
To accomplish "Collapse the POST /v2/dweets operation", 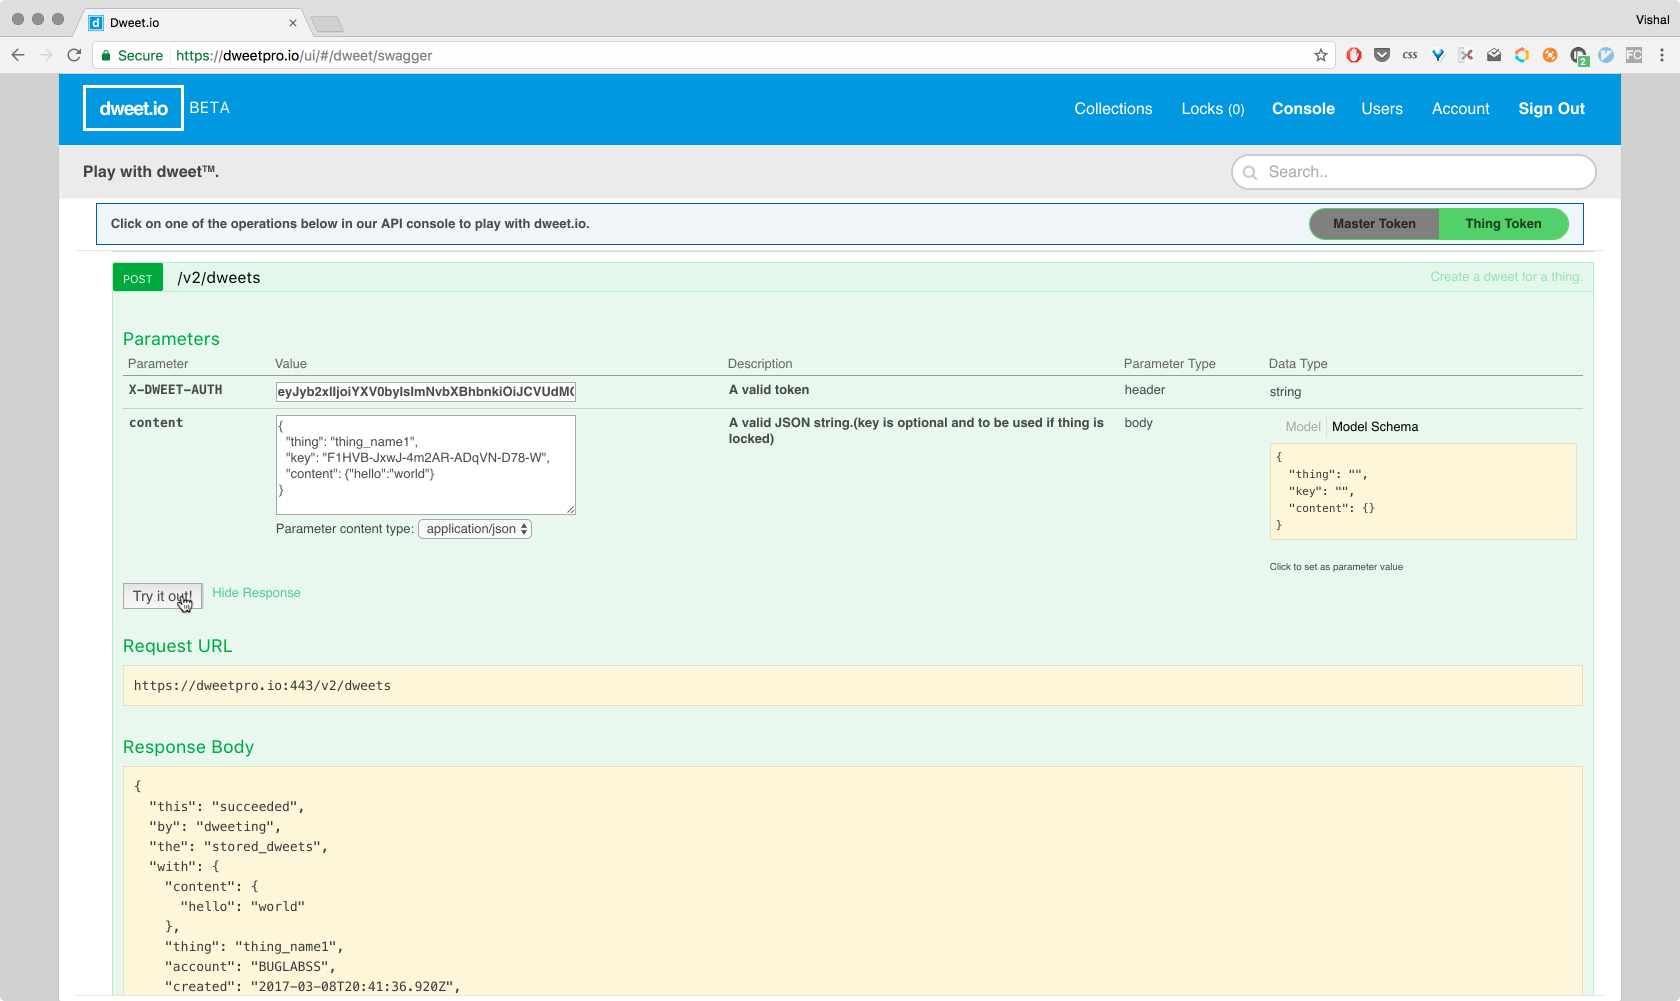I will 218,278.
